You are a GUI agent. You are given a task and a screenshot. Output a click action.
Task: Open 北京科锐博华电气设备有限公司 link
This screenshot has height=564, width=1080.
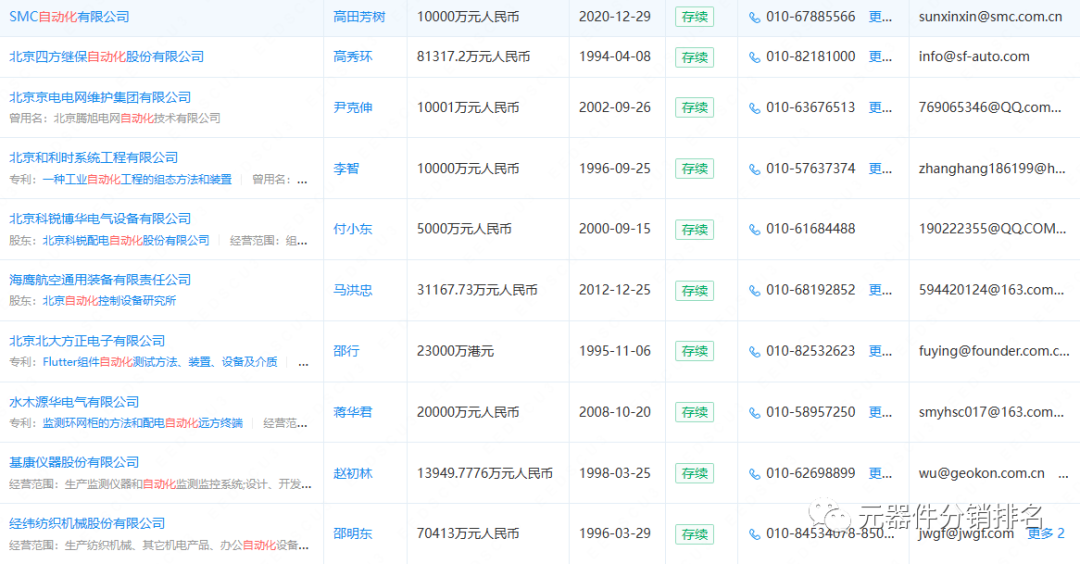(100, 218)
